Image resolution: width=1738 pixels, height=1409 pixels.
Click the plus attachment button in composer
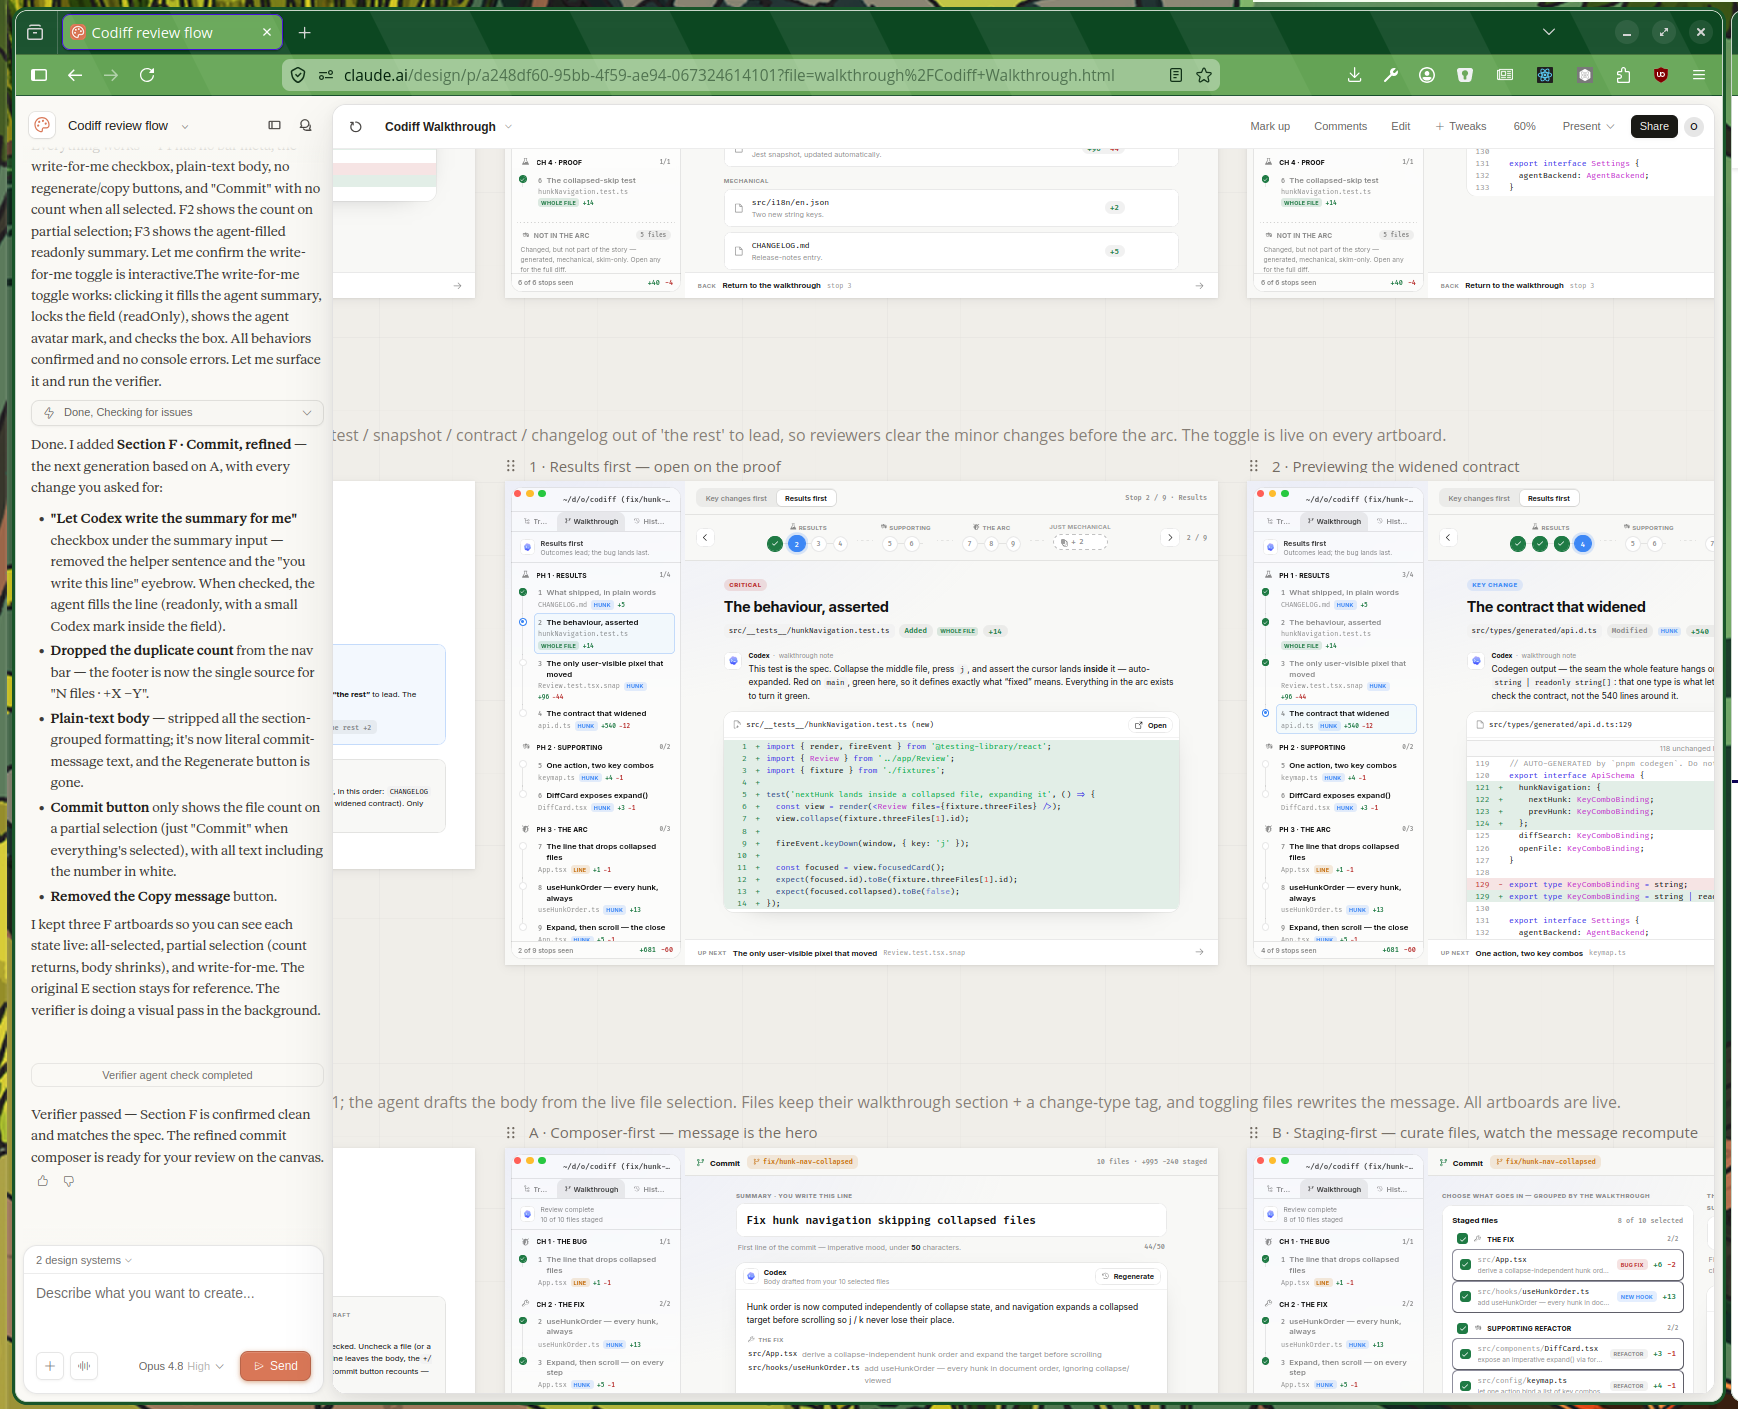pyautogui.click(x=50, y=1366)
